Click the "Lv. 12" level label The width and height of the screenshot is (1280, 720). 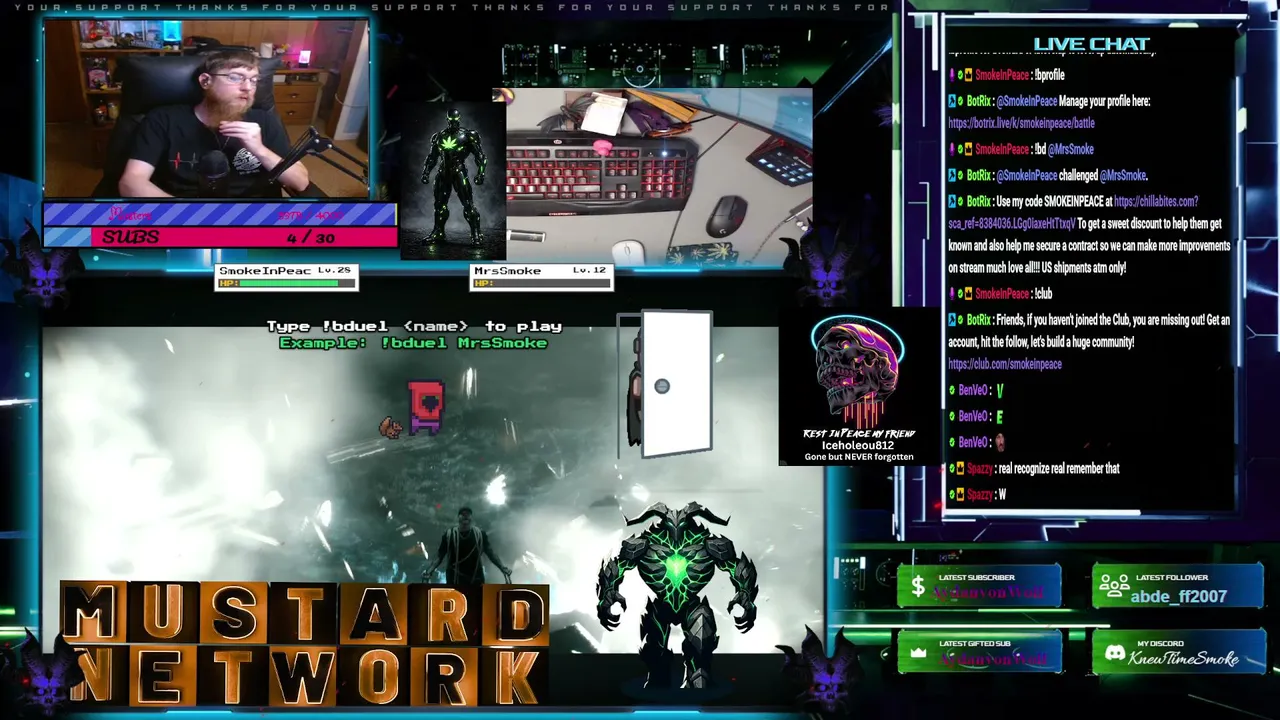pyautogui.click(x=589, y=271)
